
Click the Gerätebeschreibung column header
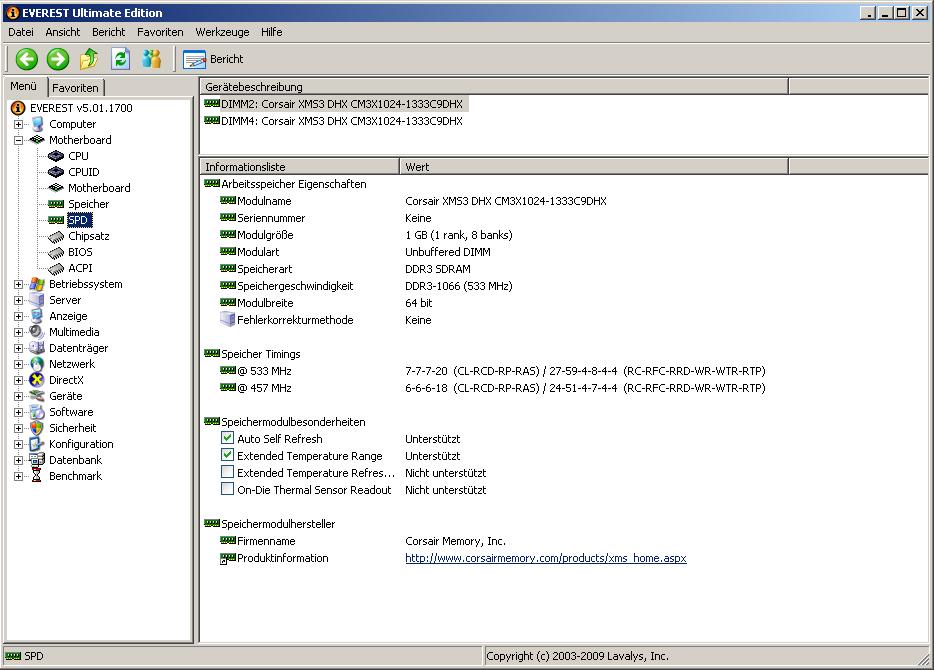coord(494,87)
